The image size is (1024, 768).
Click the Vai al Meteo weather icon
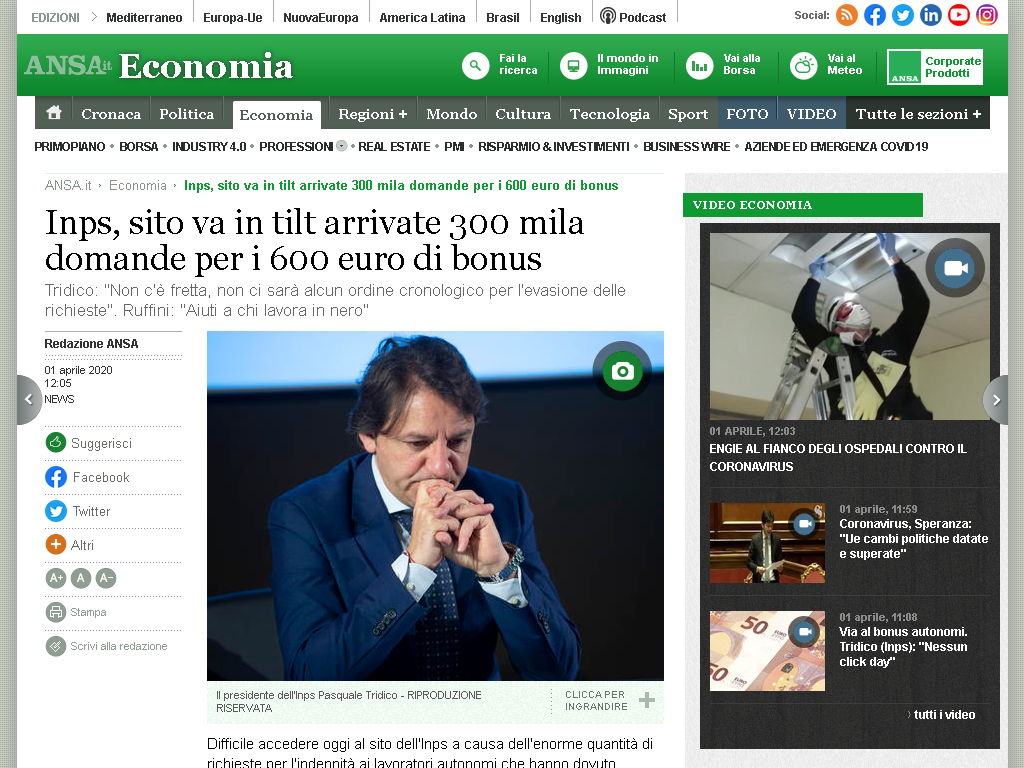(x=804, y=65)
